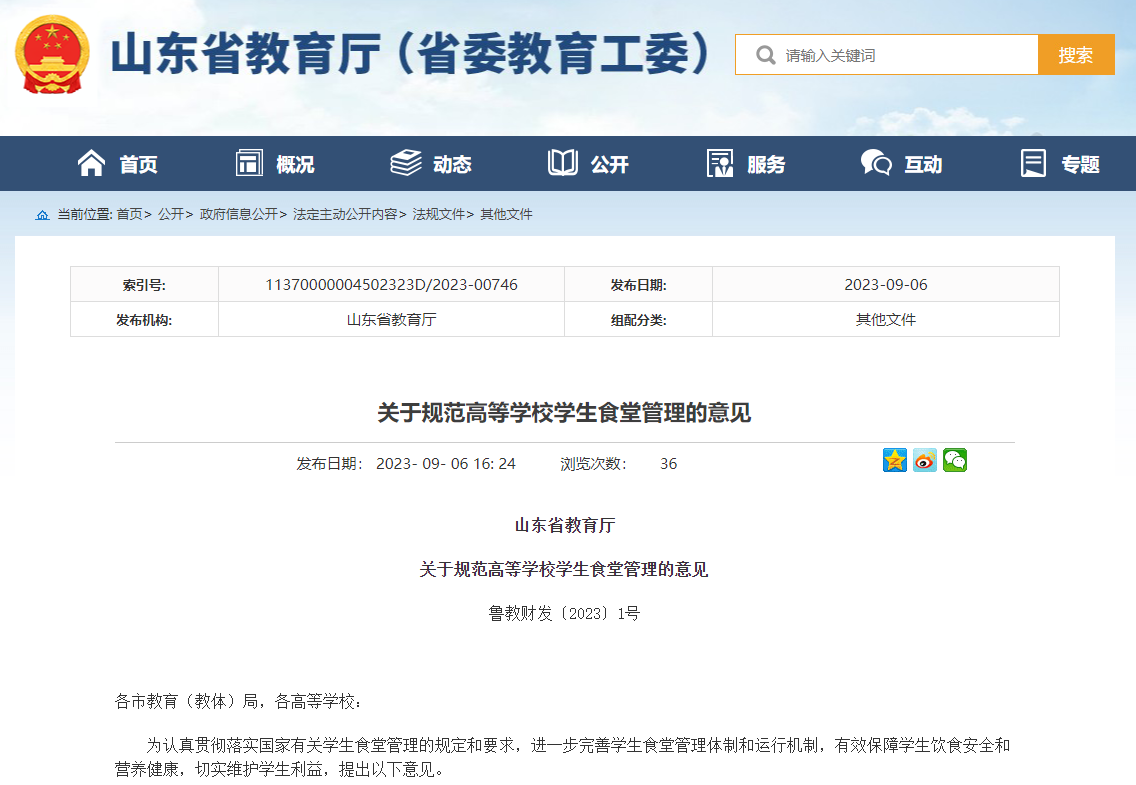Click 其他文件 in breadcrumb path
1136x785 pixels.
tap(506, 214)
